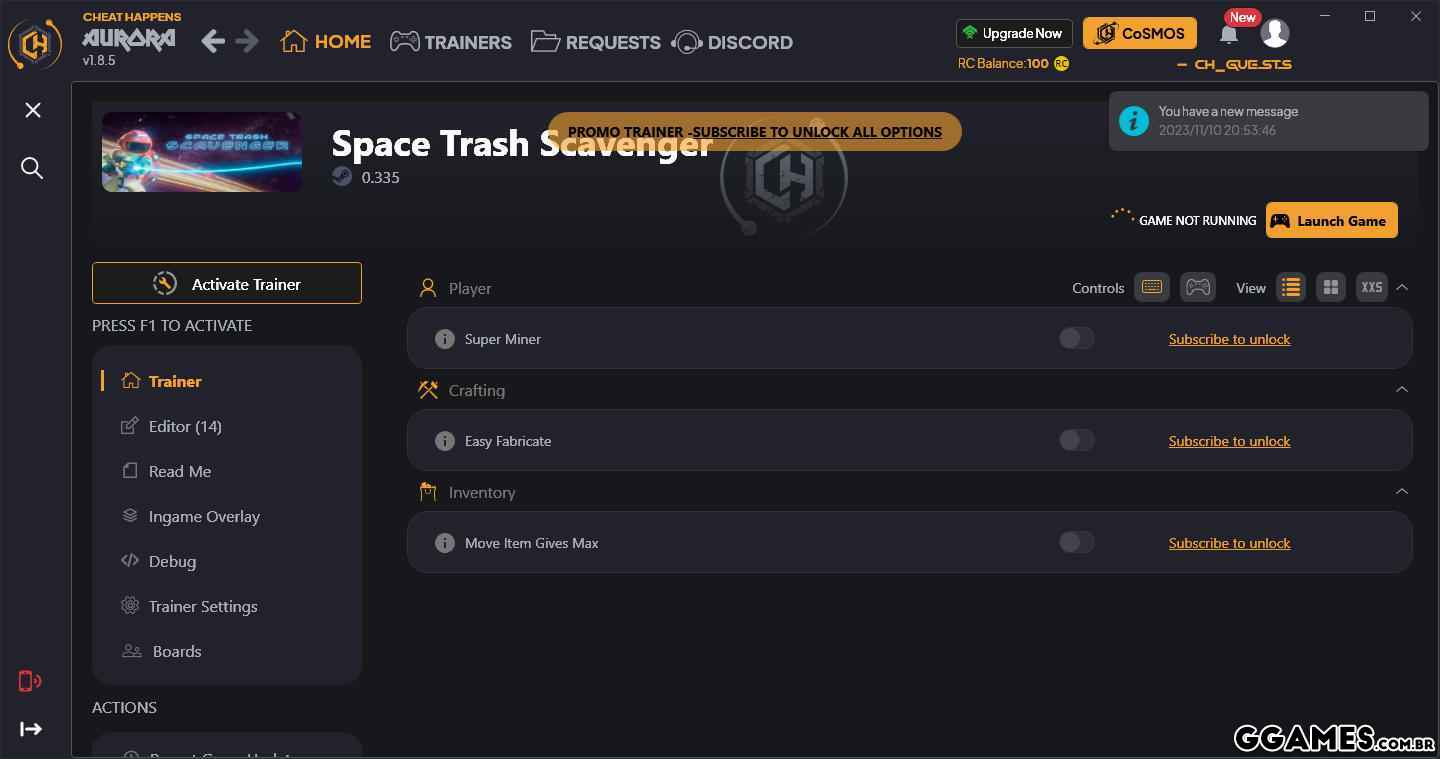Collapse the Crafting section chevron

tap(1402, 390)
